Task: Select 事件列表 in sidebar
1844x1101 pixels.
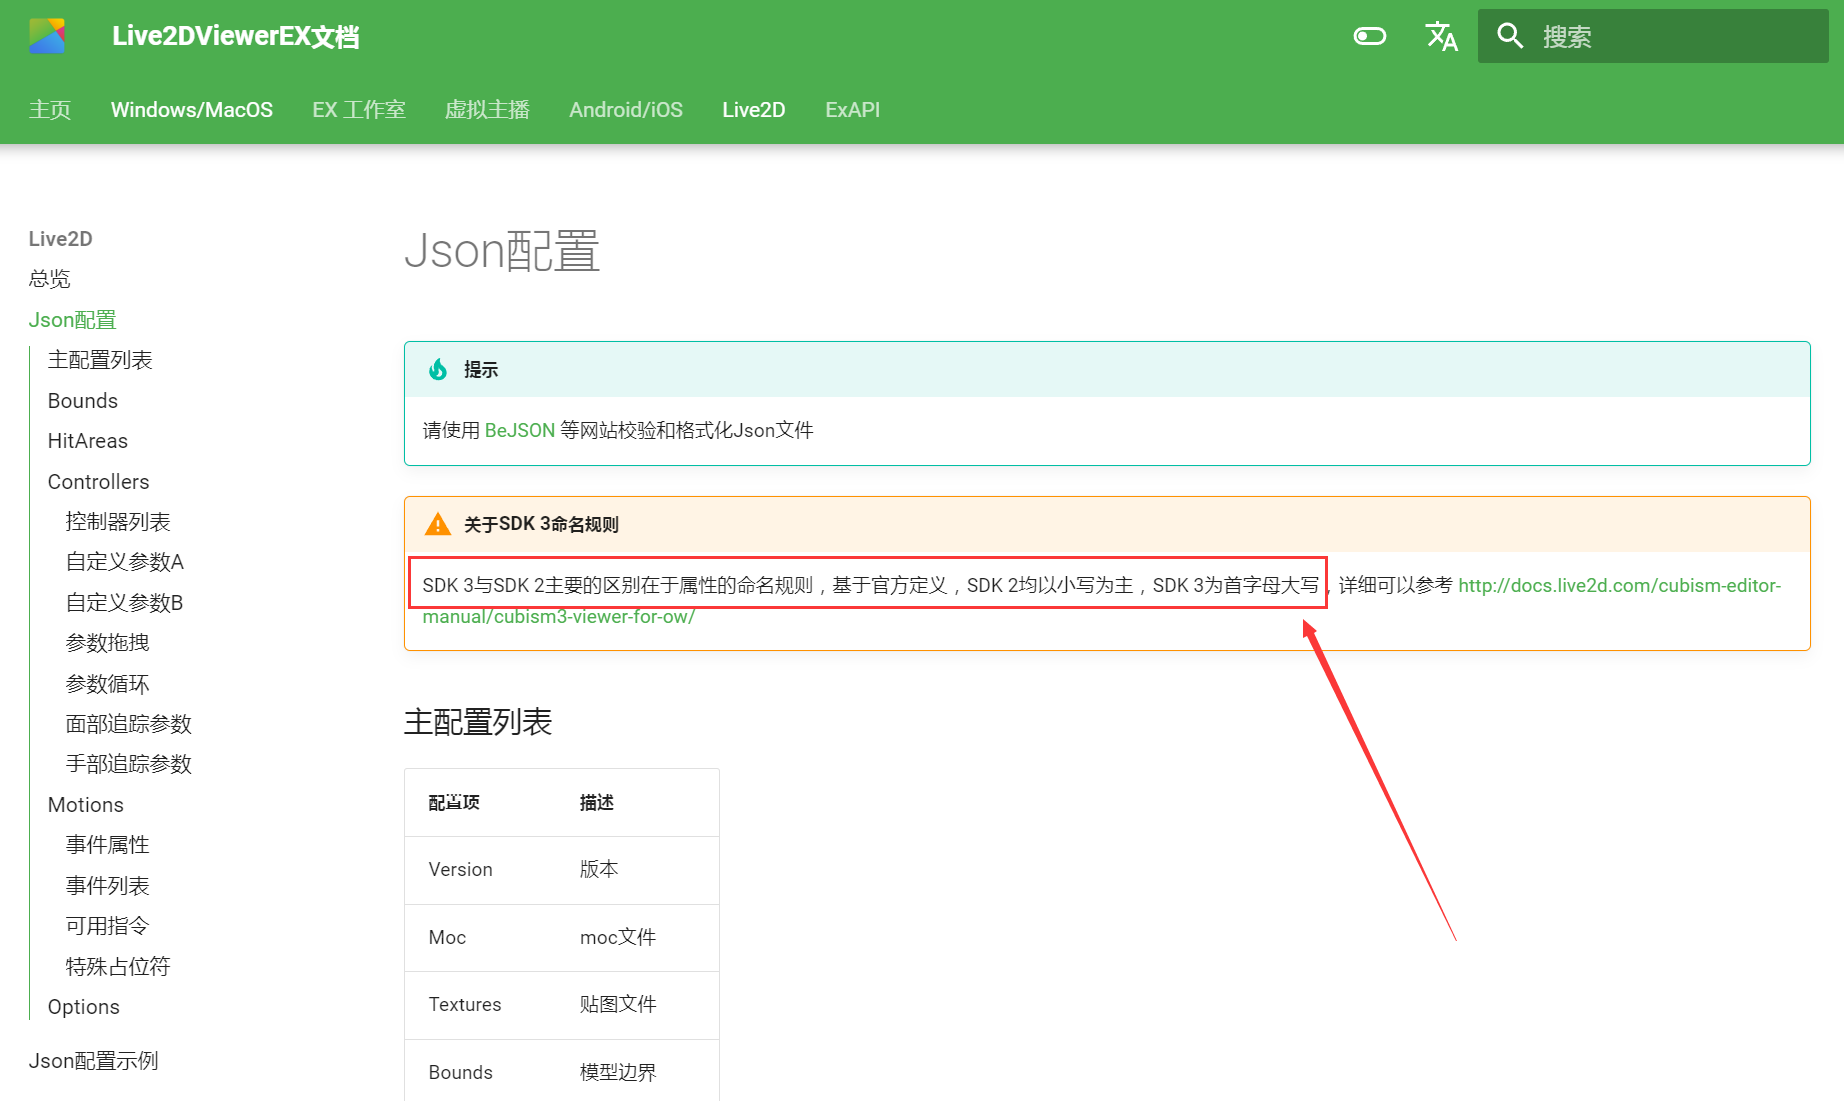Action: 108,886
